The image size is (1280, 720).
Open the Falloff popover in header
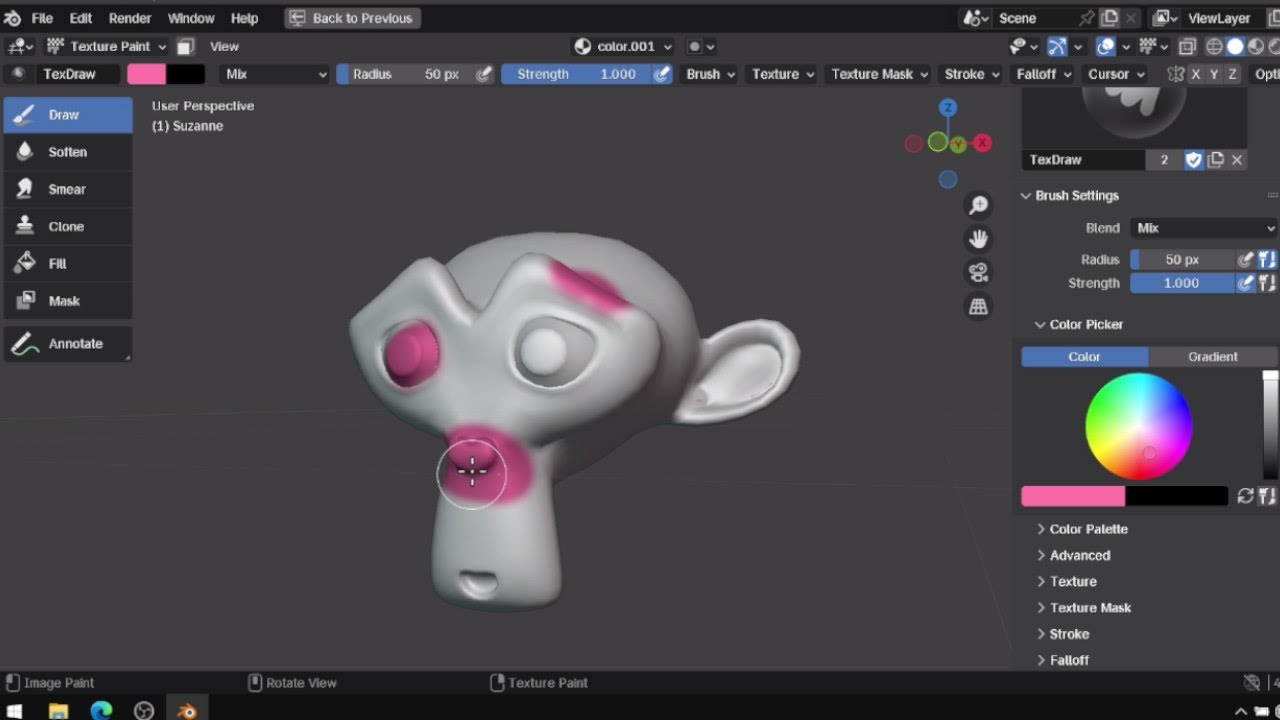pos(1043,74)
